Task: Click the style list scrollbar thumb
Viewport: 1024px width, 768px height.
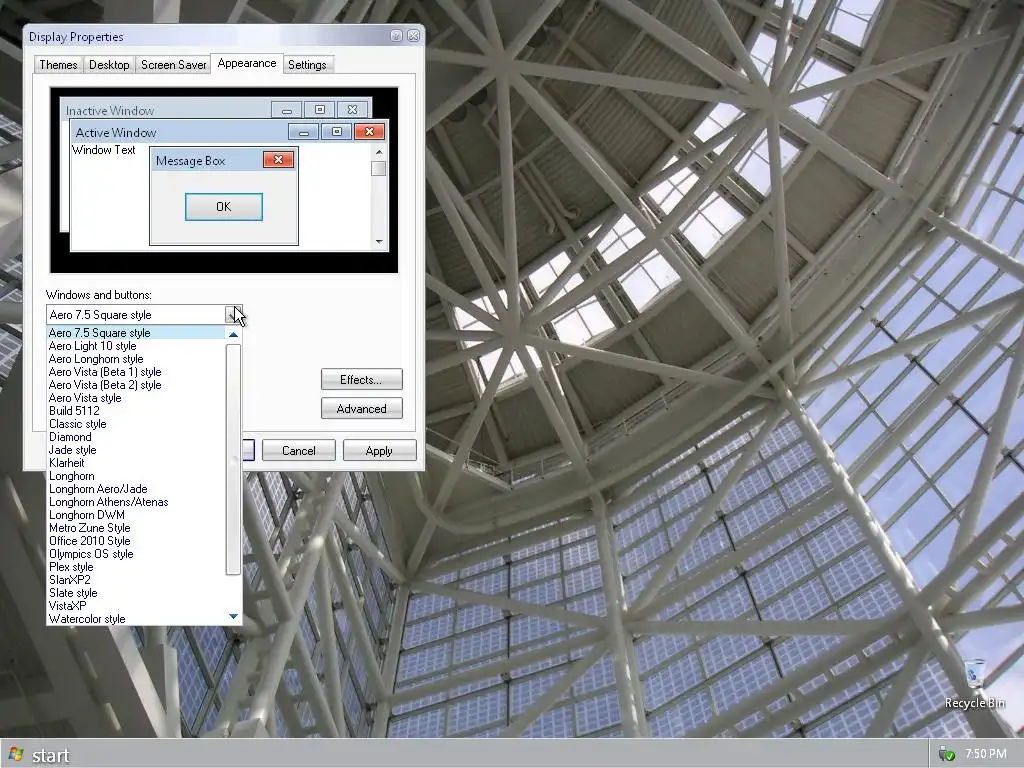Action: (233, 460)
